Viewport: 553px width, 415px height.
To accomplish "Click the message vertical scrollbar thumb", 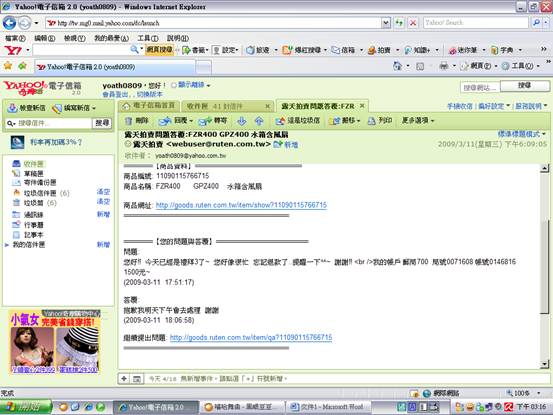I will 545,266.
